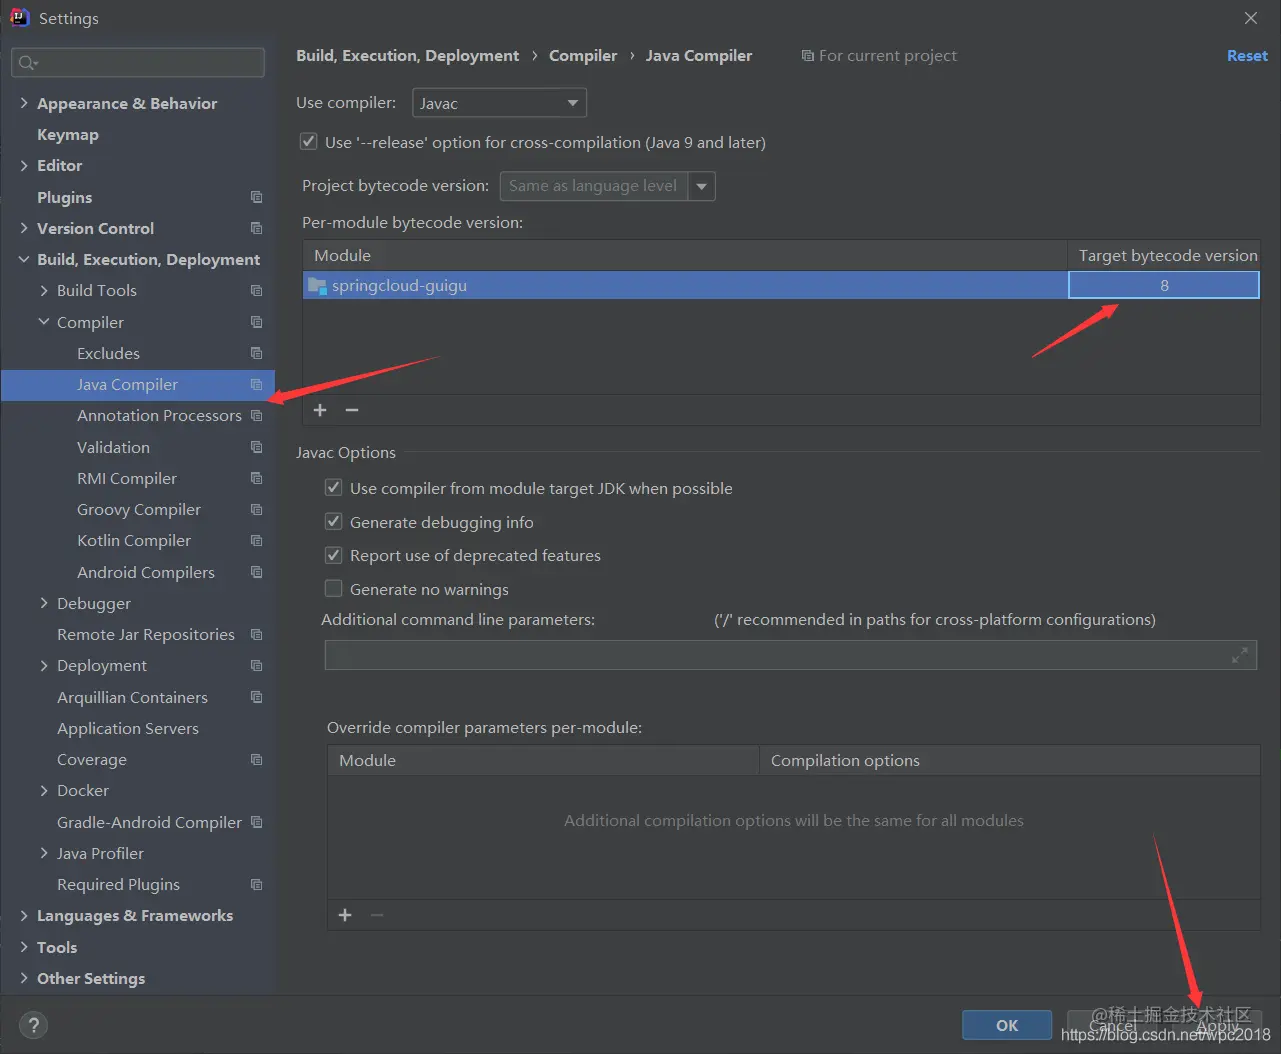Remove selected module from bytecode version table
The width and height of the screenshot is (1281, 1054).
tap(352, 410)
